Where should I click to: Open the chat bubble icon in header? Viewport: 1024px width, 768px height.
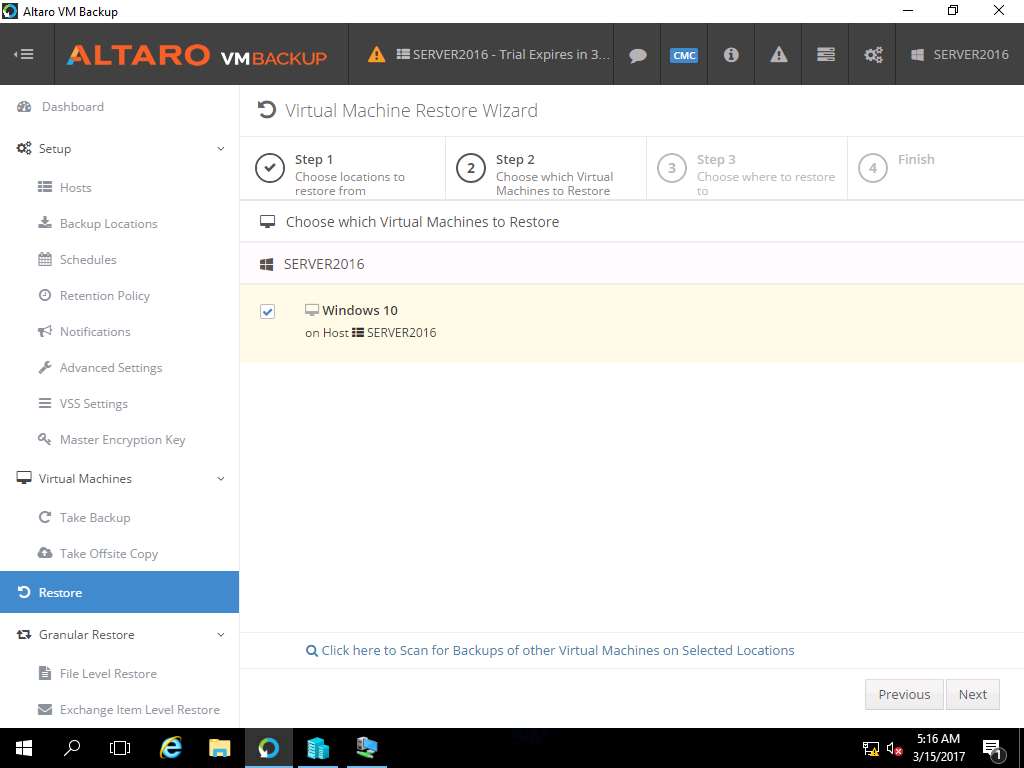pos(637,55)
